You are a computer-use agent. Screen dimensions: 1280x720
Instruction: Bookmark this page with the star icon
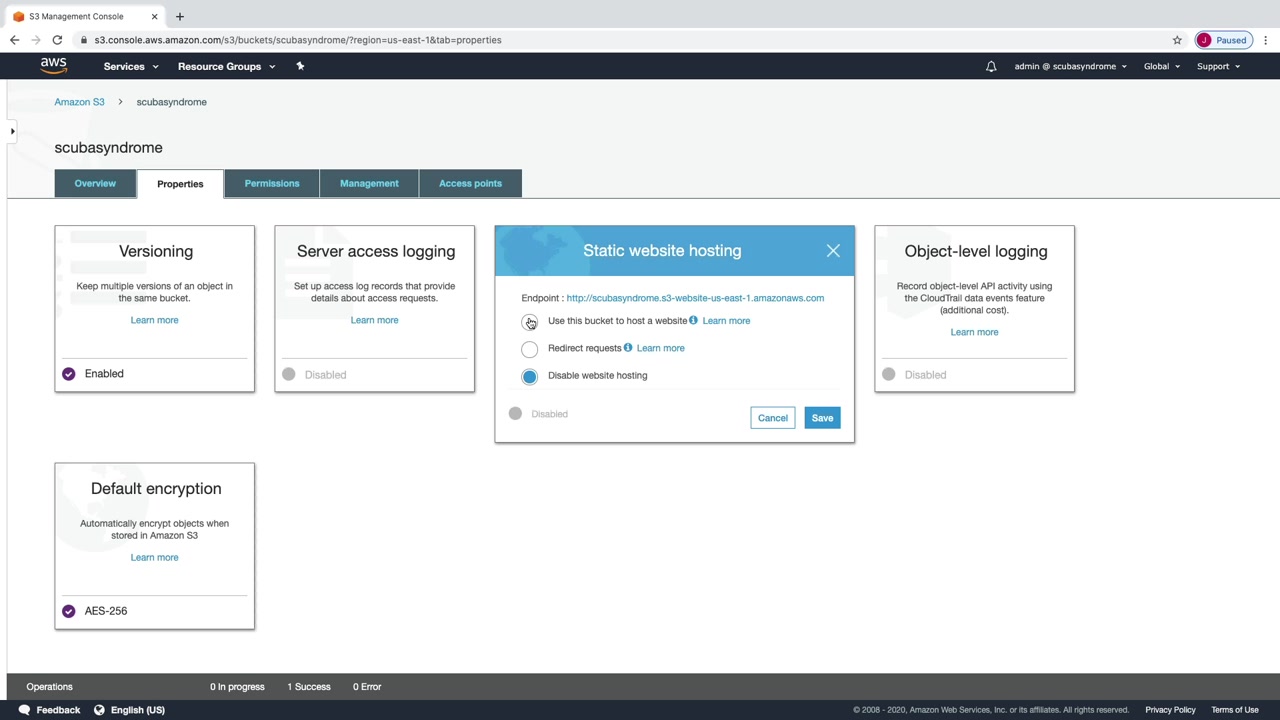coord(1177,40)
